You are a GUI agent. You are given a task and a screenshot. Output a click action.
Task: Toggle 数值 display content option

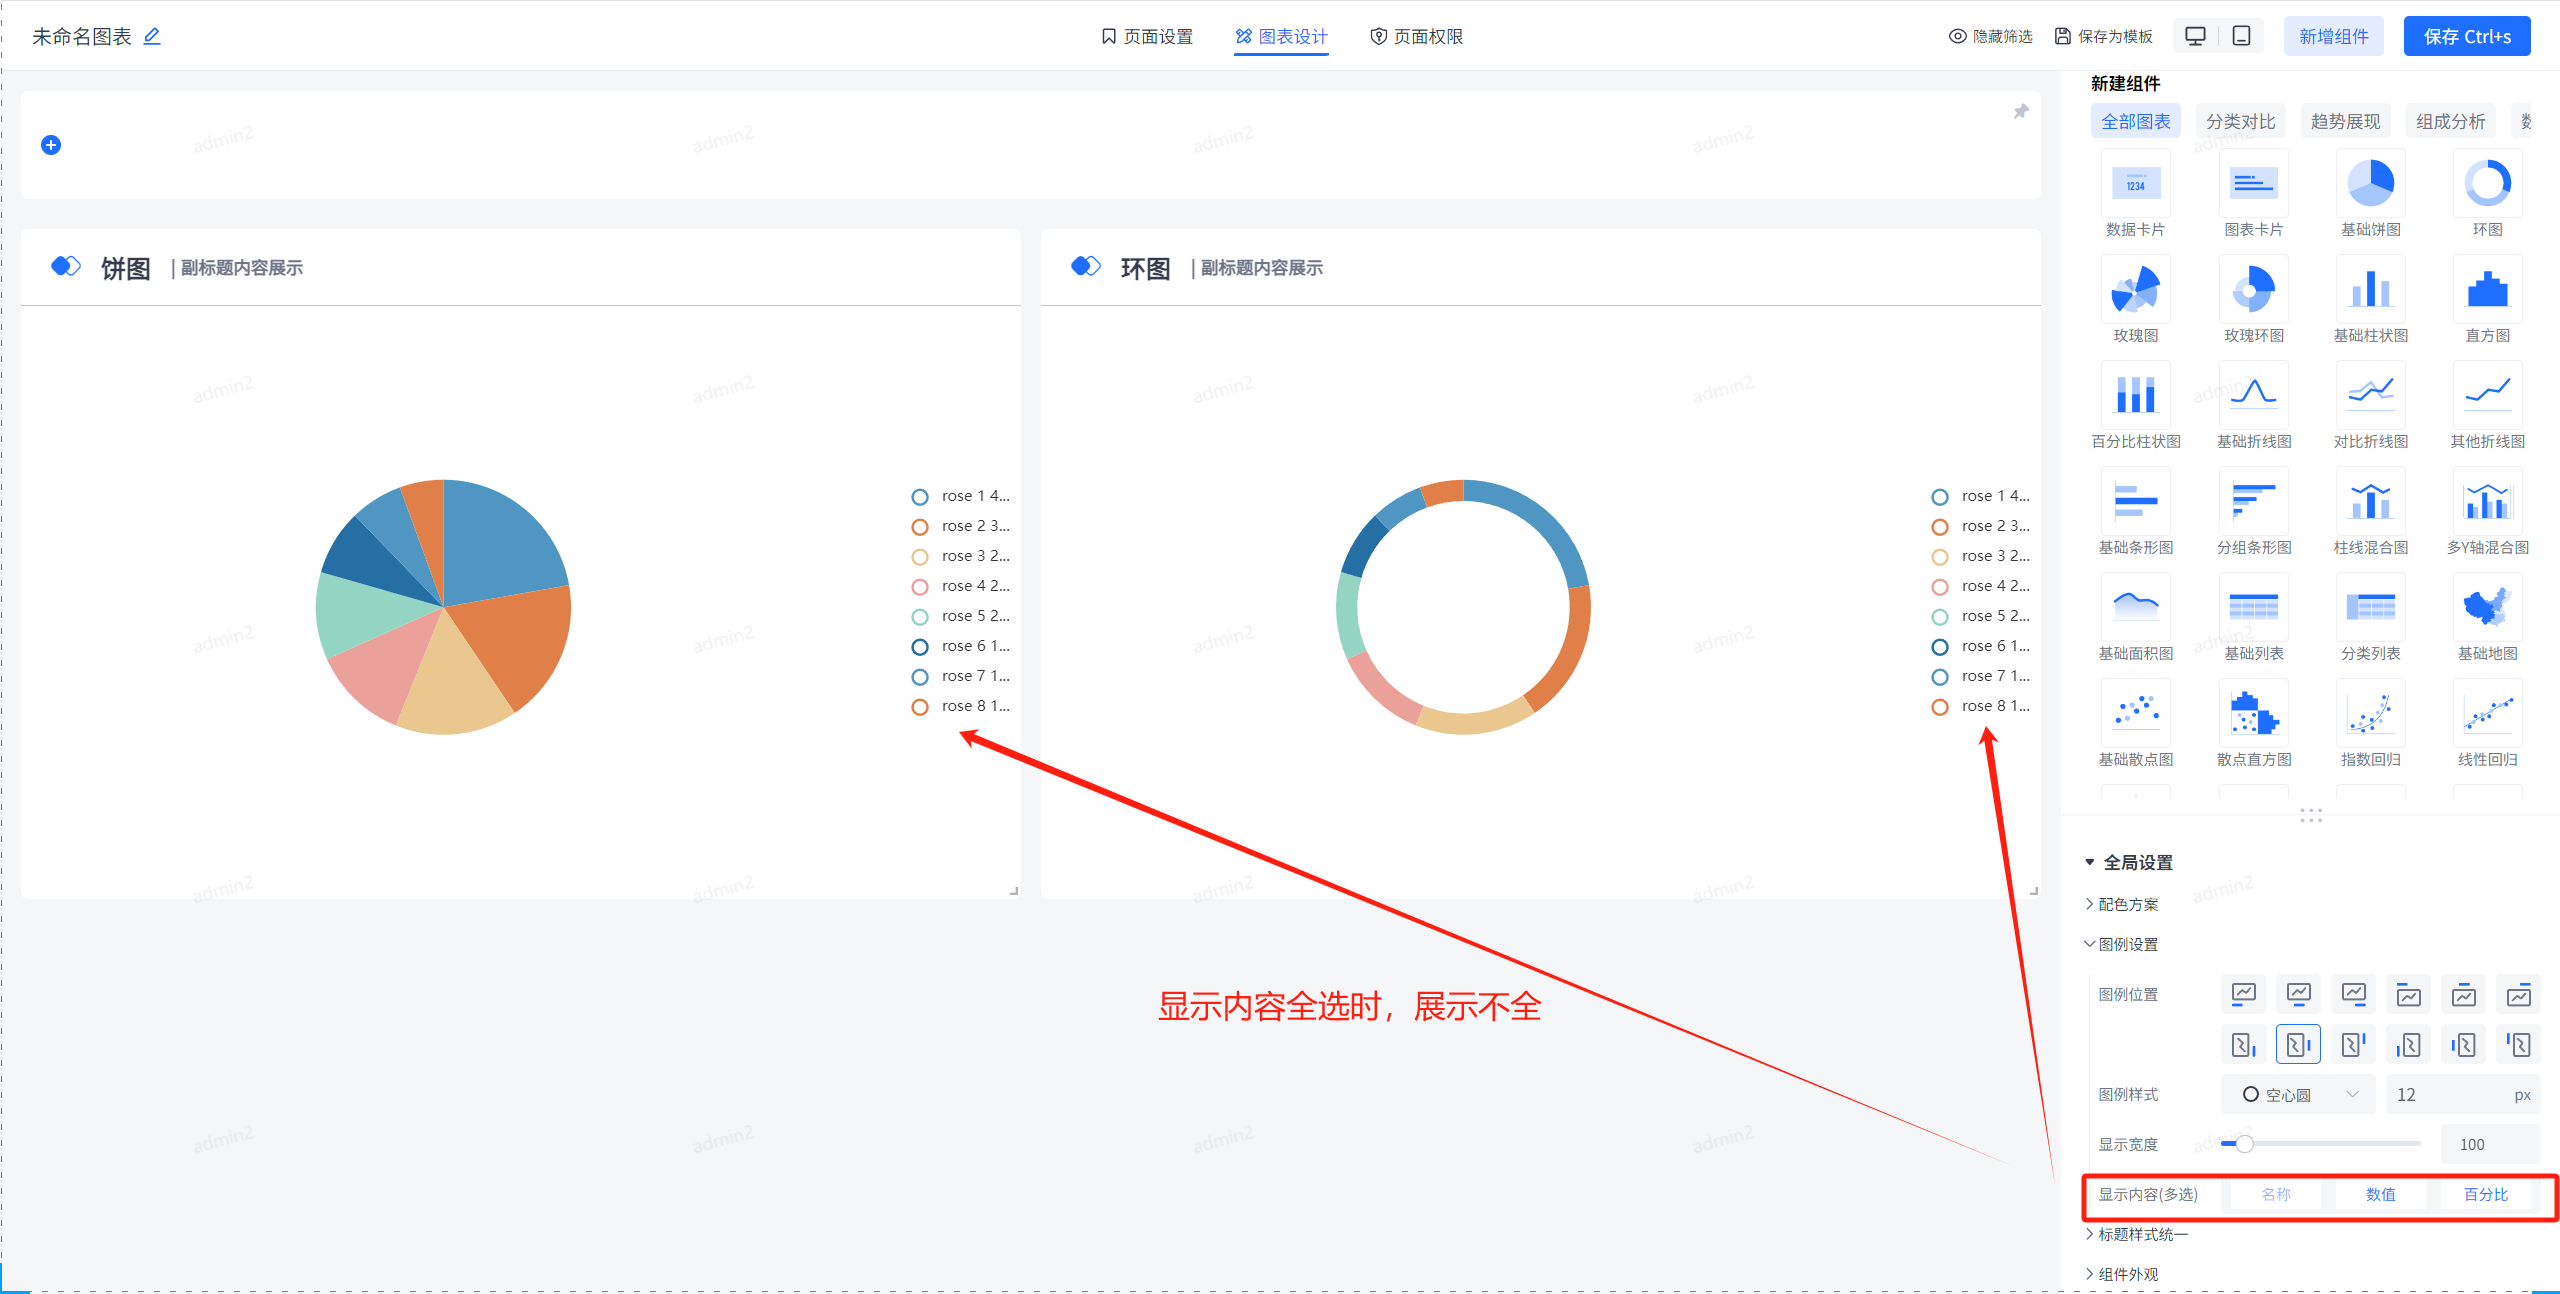[2380, 1194]
